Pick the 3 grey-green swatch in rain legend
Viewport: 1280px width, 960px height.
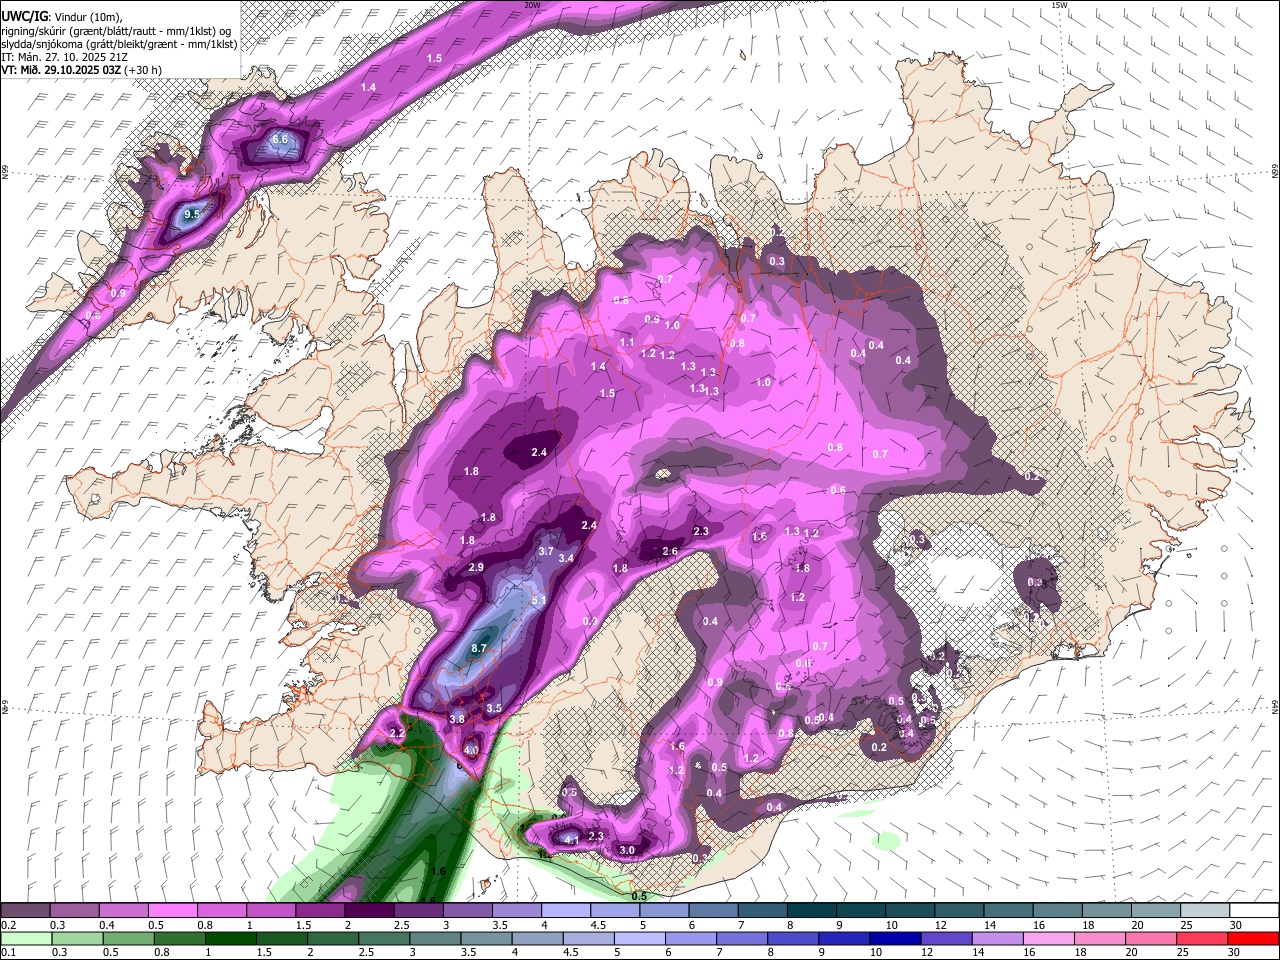434,938
